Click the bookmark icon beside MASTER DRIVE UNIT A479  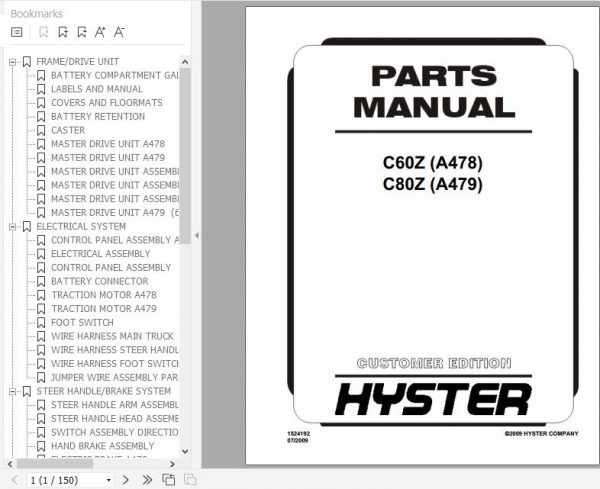point(41,158)
